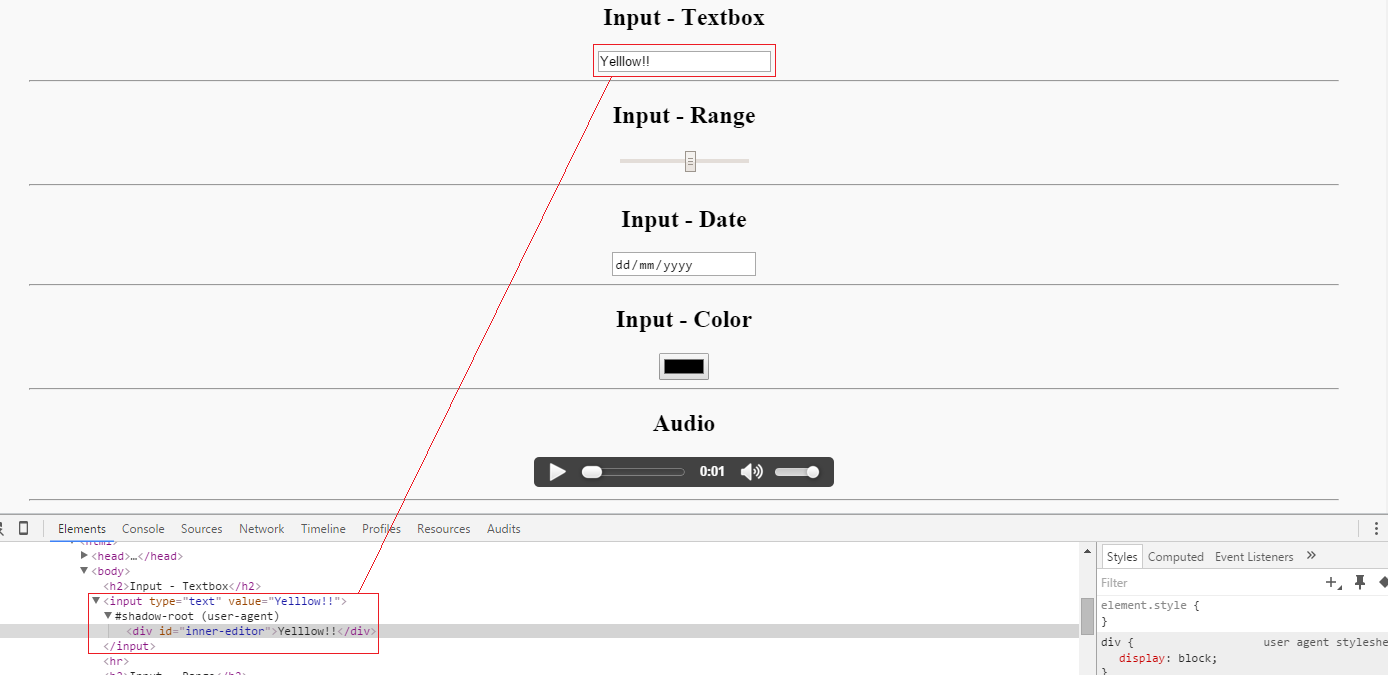Open the Network tab
The width and height of the screenshot is (1388, 675).
(262, 529)
